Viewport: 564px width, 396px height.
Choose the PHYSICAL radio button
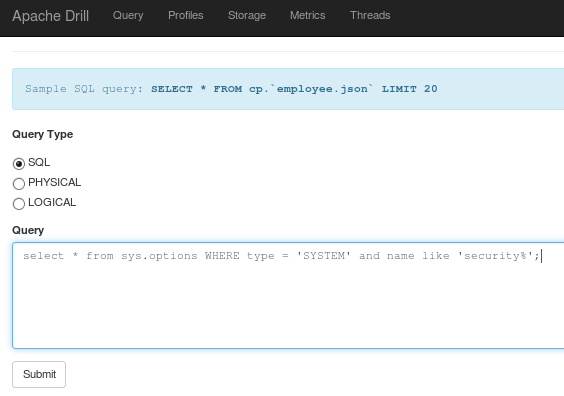[19, 184]
